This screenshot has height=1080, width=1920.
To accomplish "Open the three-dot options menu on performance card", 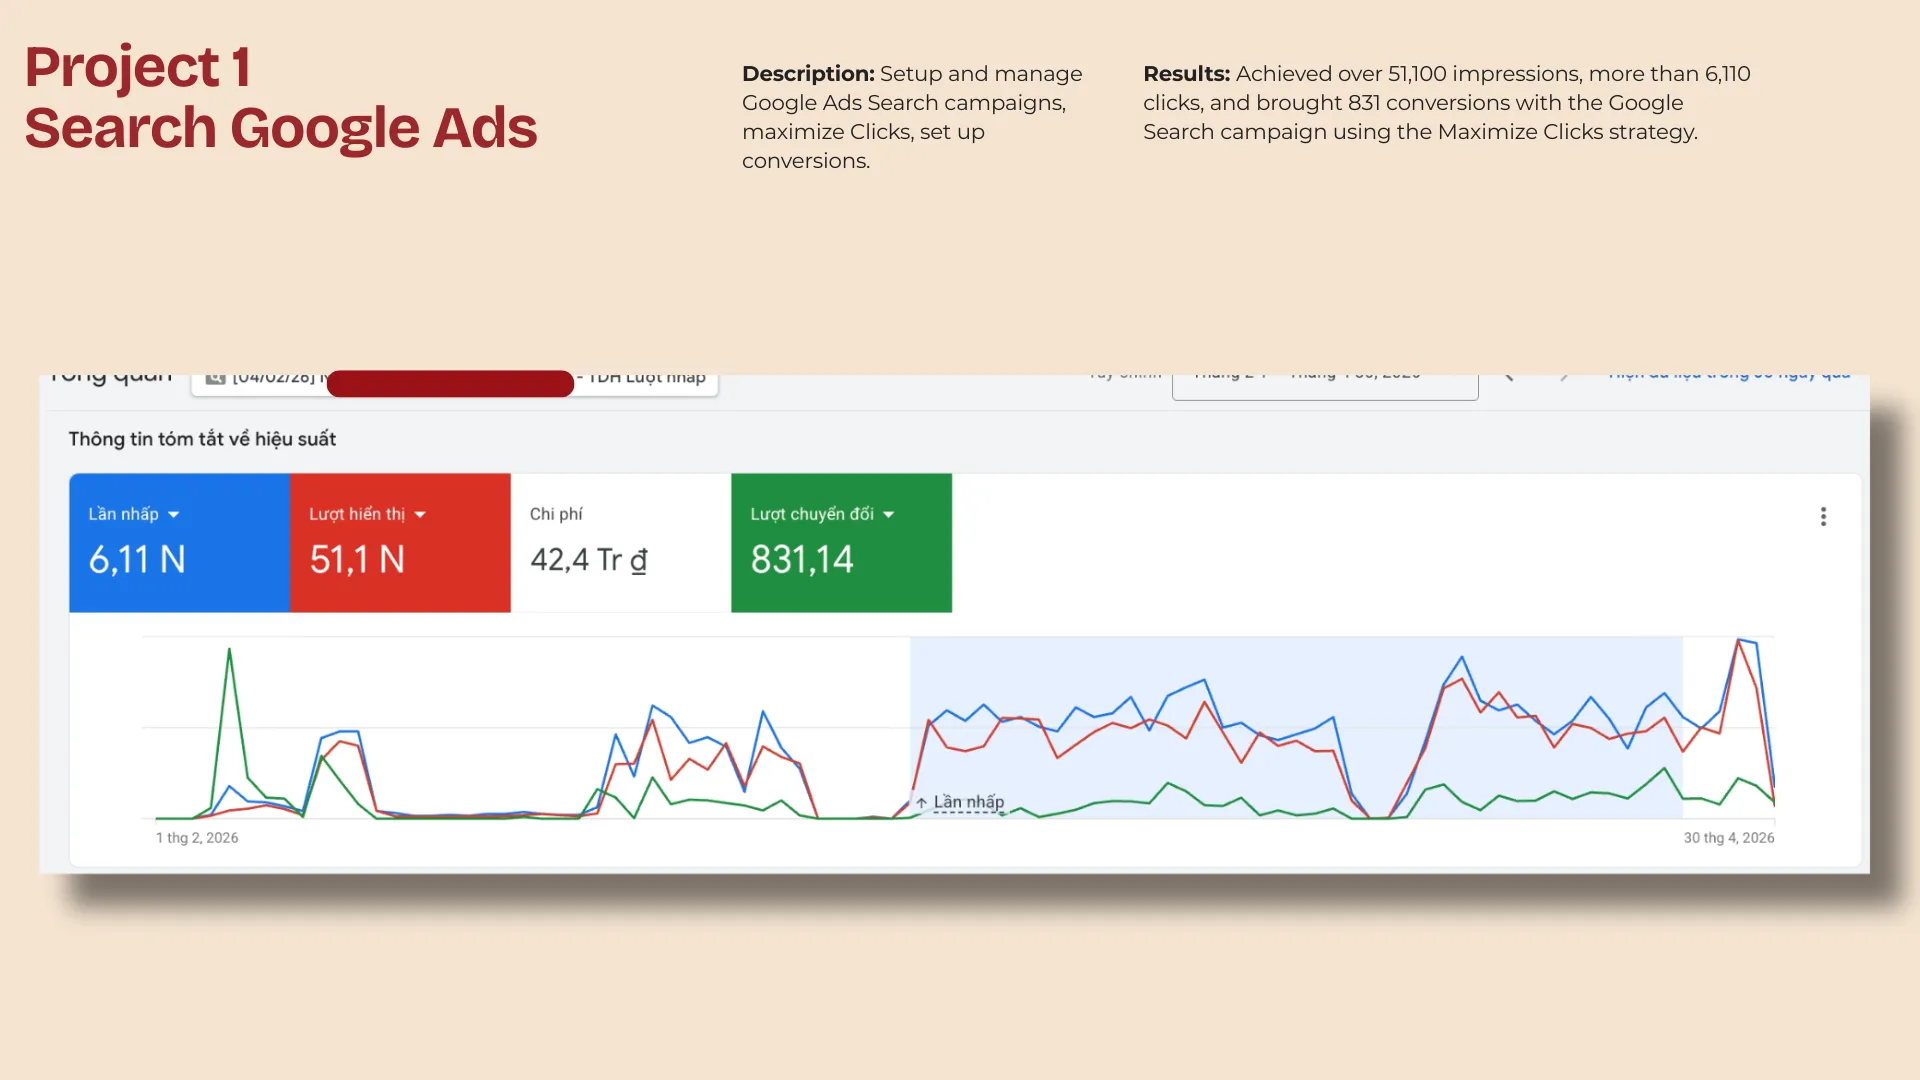I will pyautogui.click(x=1823, y=516).
